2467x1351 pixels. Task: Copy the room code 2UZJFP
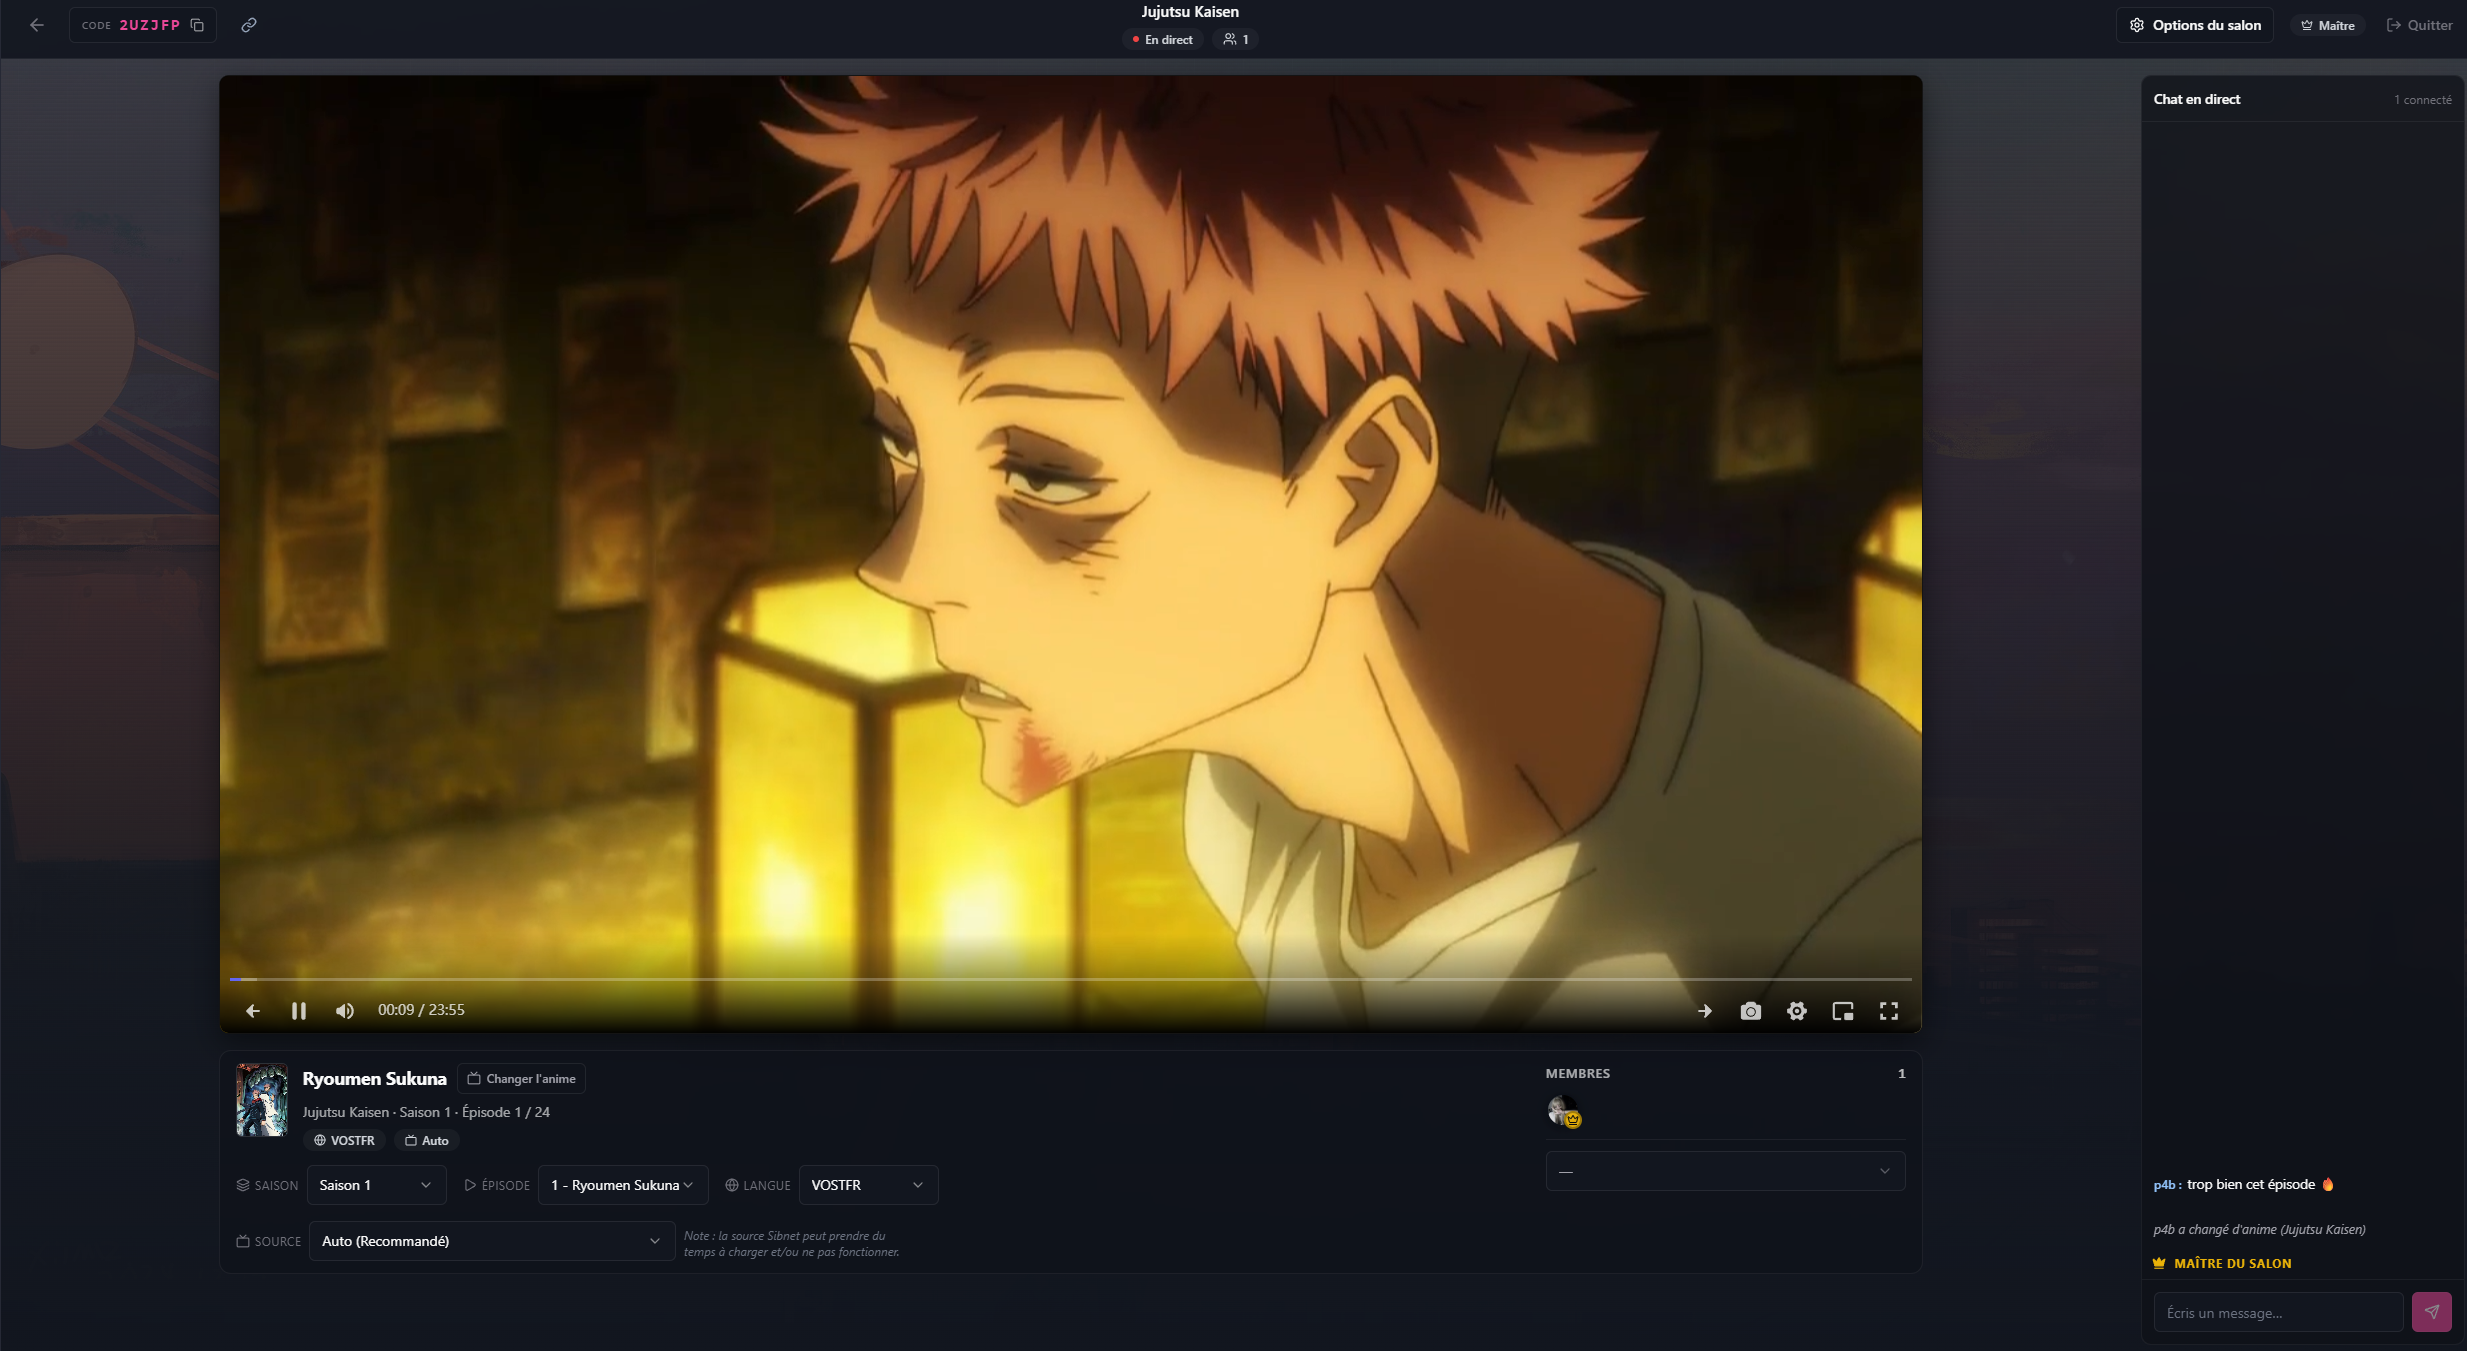(197, 25)
